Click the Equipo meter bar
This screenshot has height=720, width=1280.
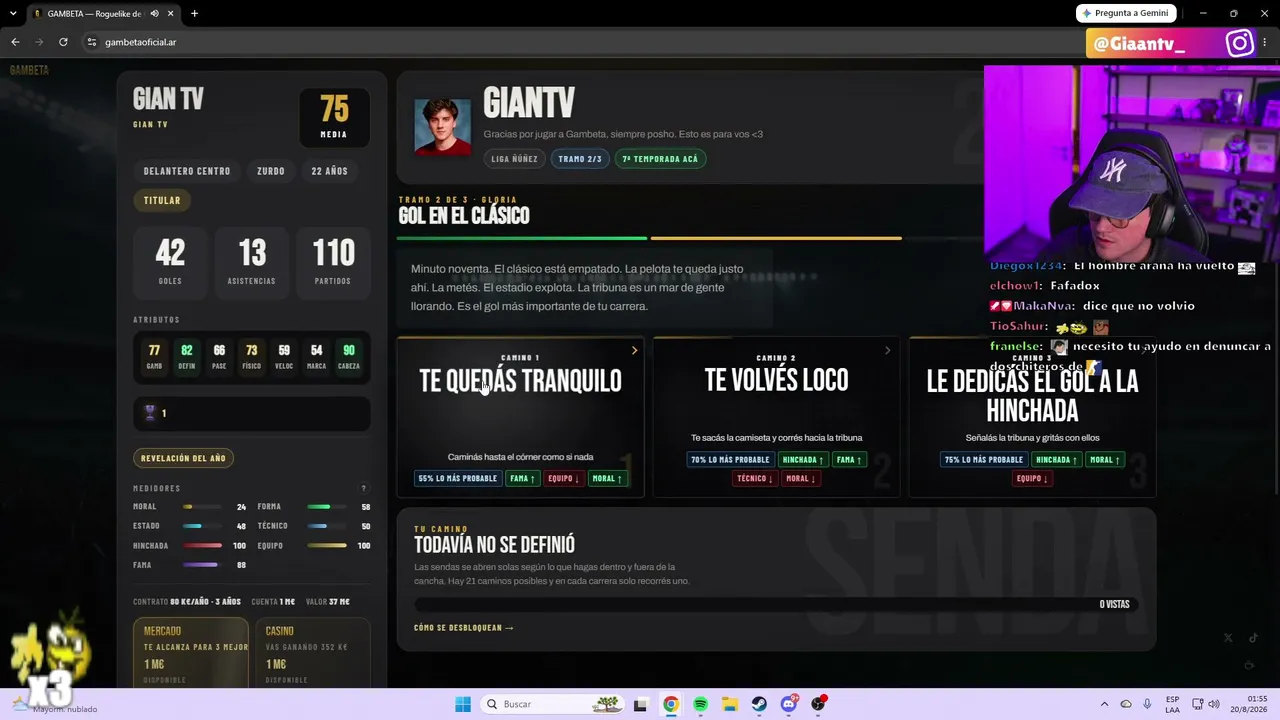327,546
